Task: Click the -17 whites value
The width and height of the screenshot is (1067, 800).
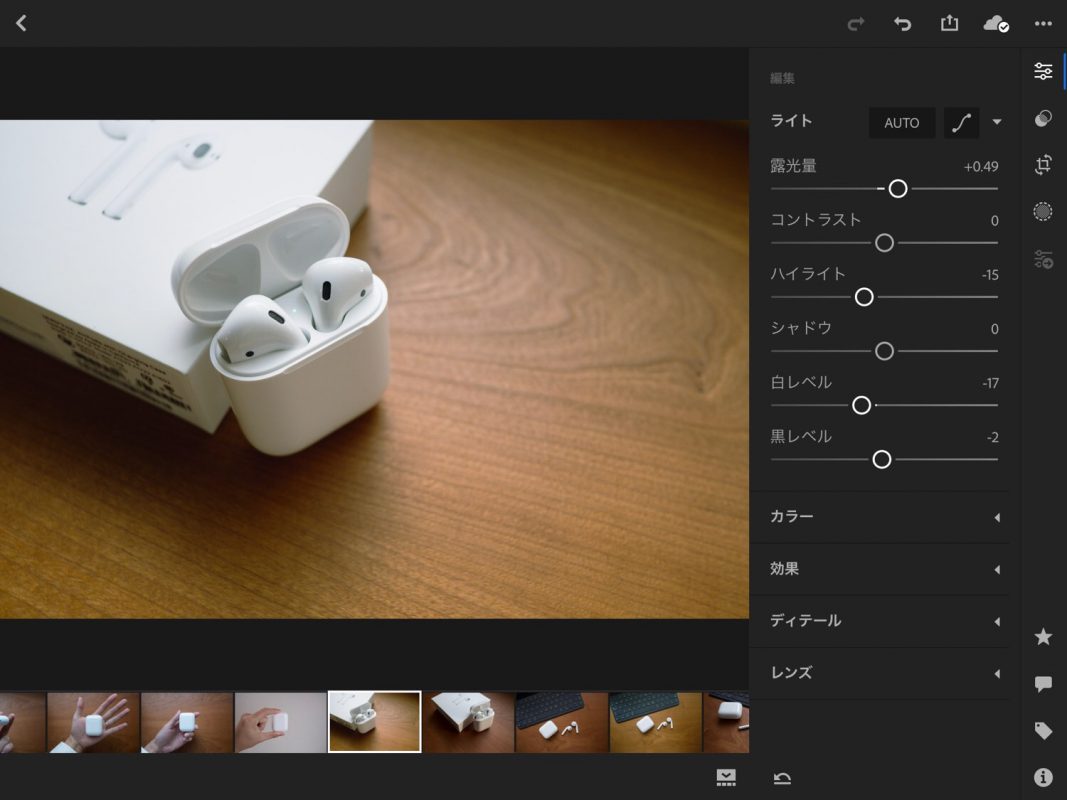Action: [x=990, y=383]
